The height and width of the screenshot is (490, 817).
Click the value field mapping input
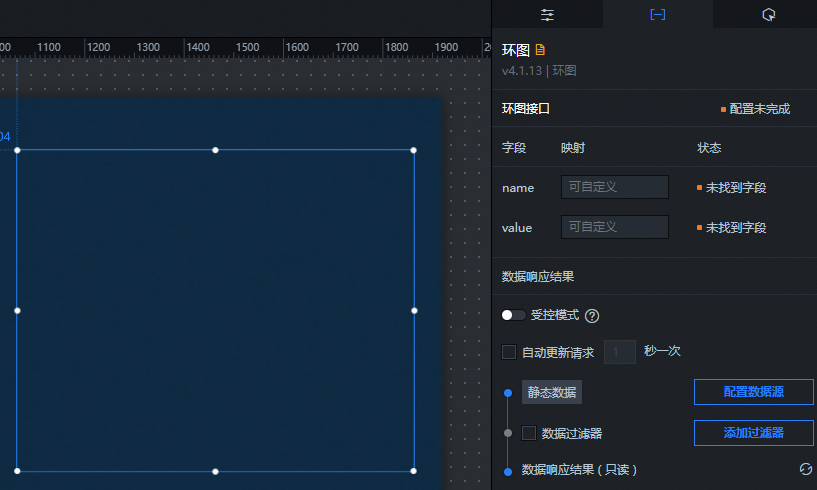click(x=615, y=227)
